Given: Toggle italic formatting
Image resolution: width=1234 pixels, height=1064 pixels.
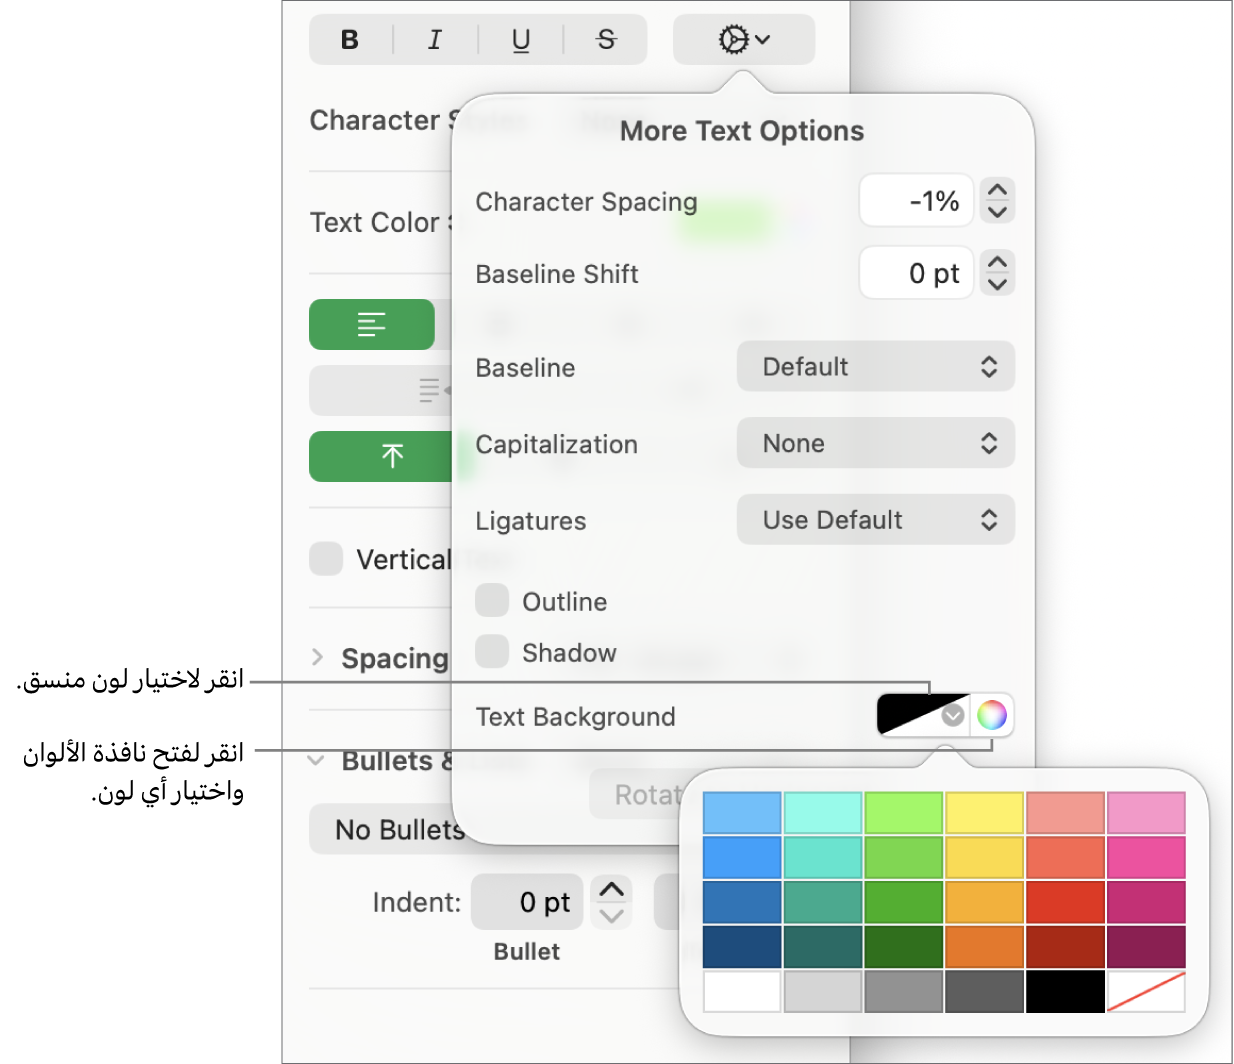Looking at the screenshot, I should pos(435,40).
